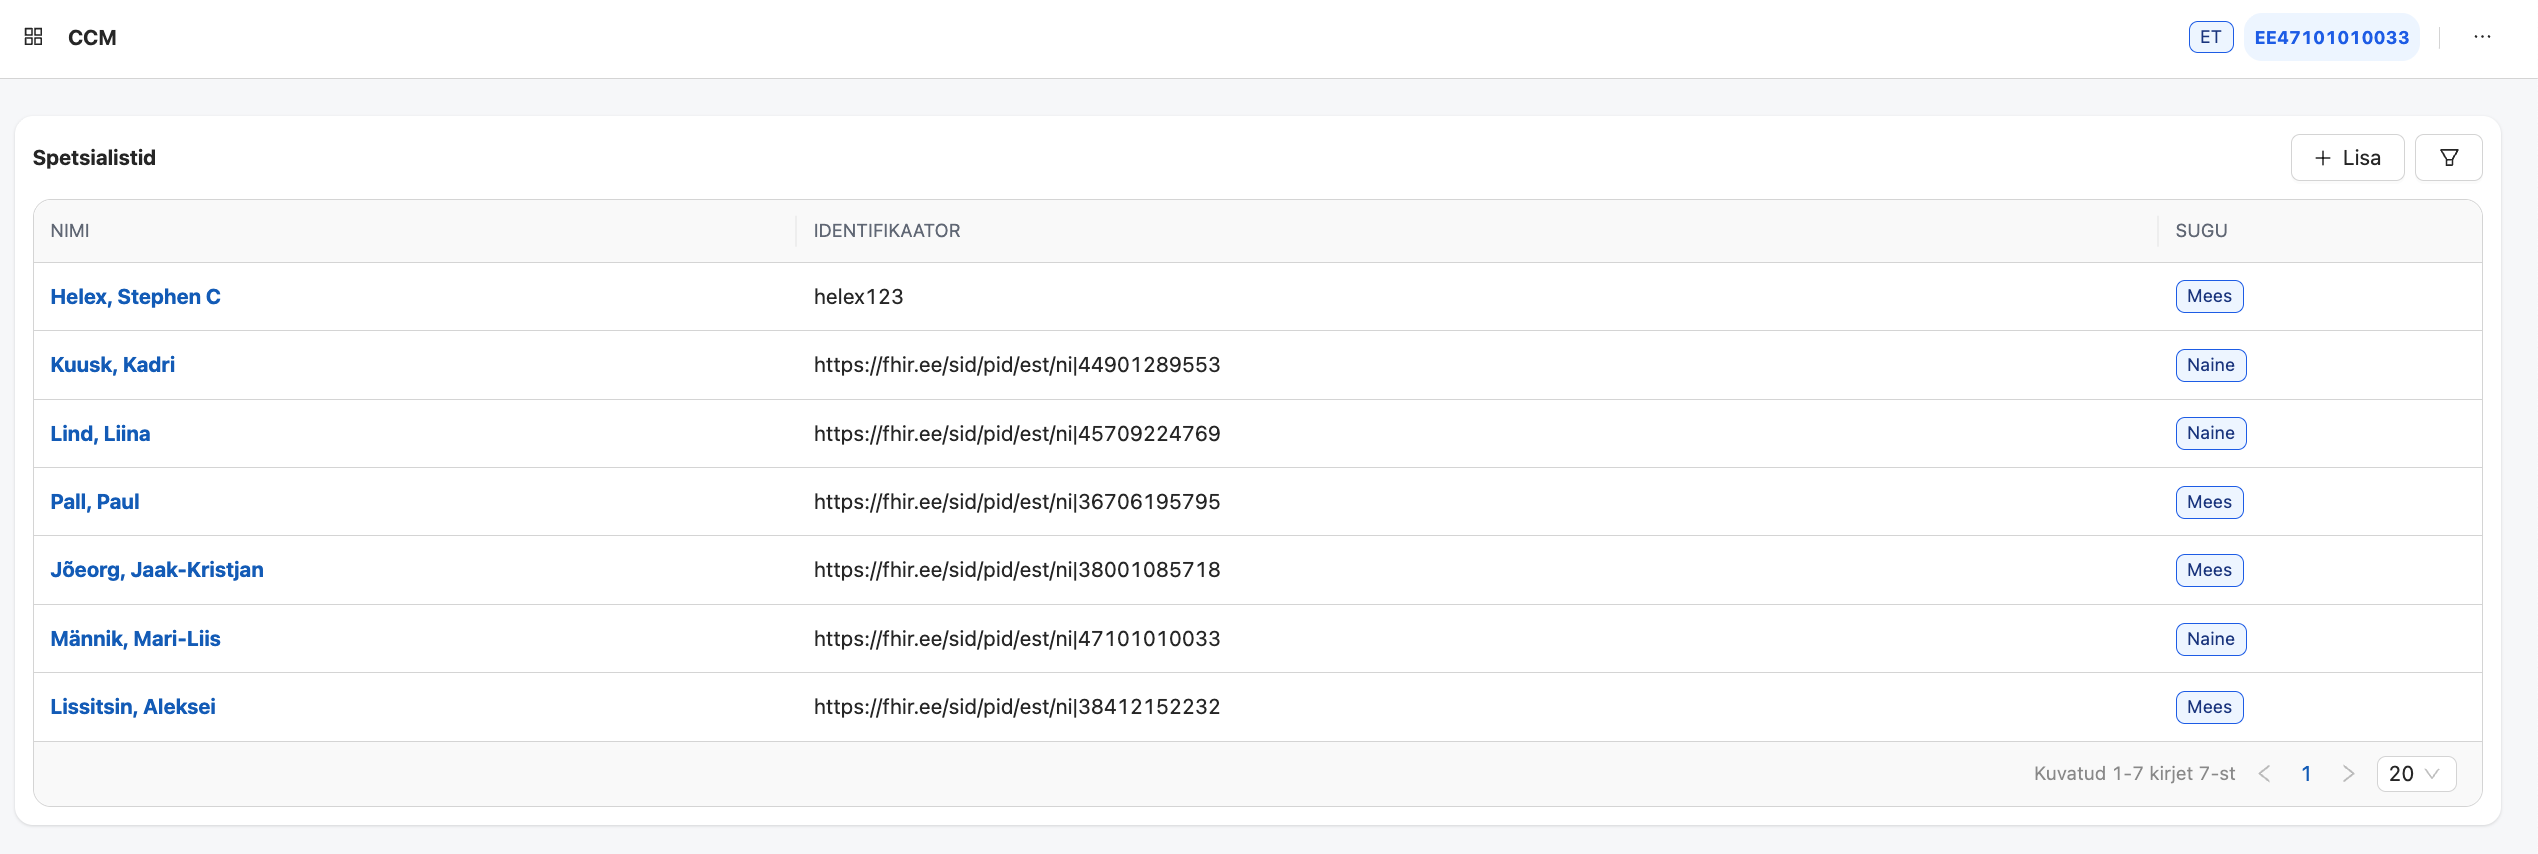The height and width of the screenshot is (854, 2538).
Task: Switch language using the ET button
Action: 2210,37
